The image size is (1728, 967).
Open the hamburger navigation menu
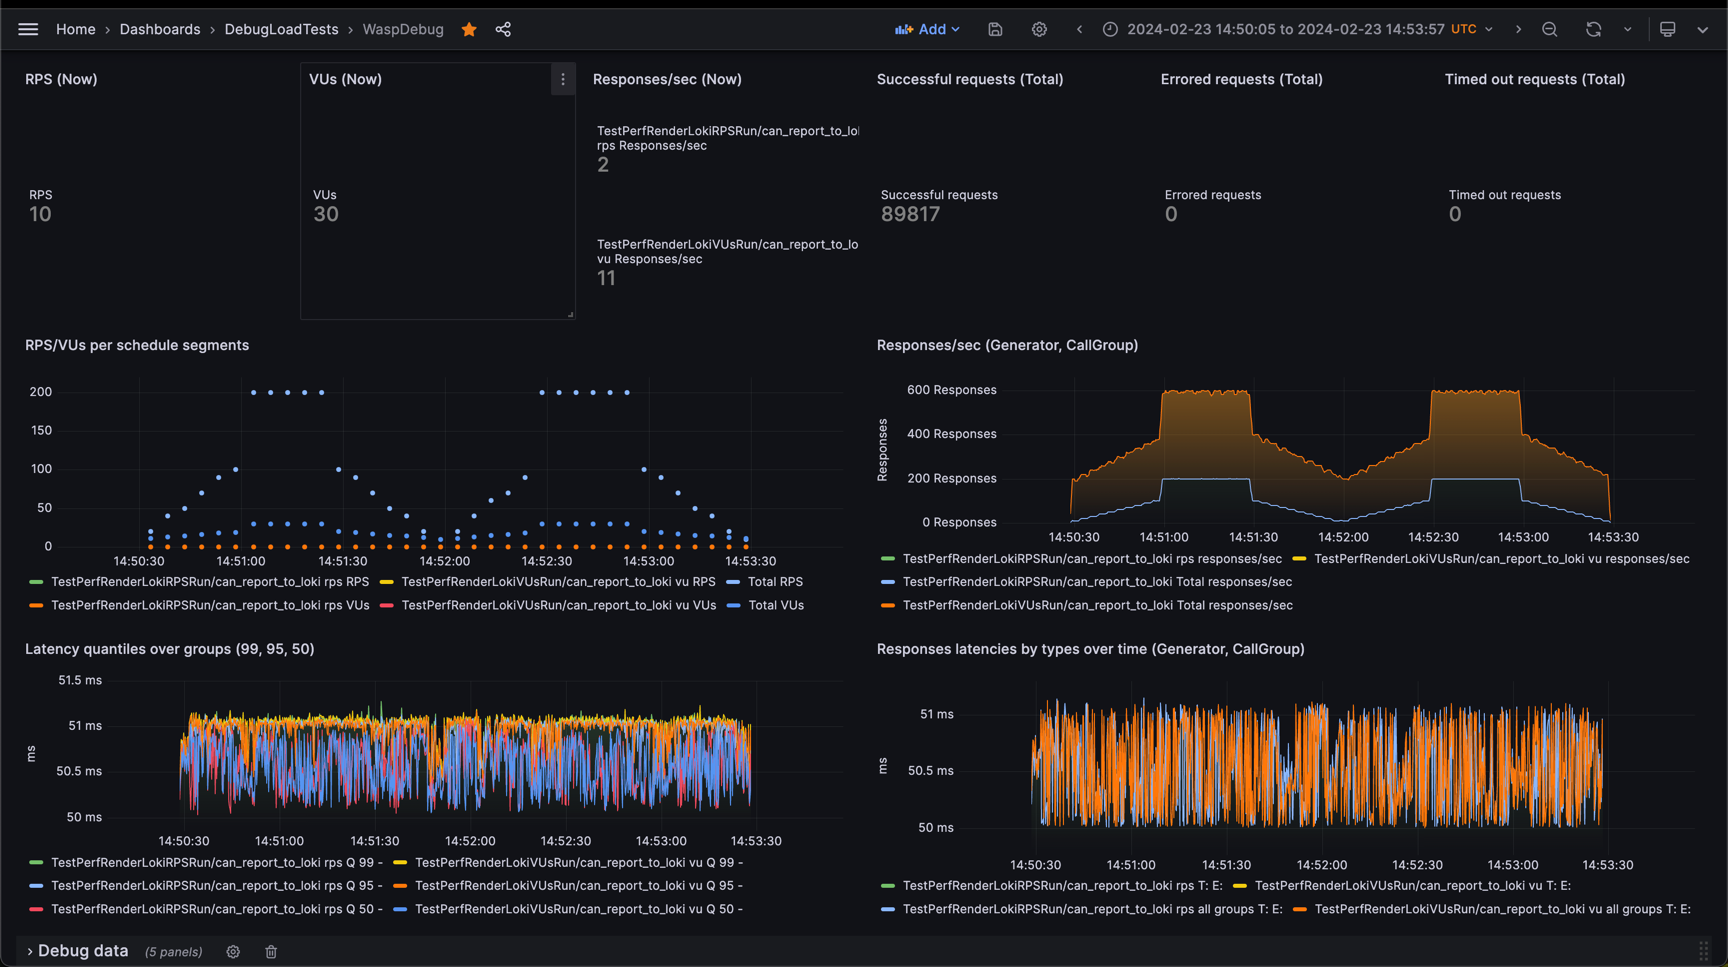28,29
